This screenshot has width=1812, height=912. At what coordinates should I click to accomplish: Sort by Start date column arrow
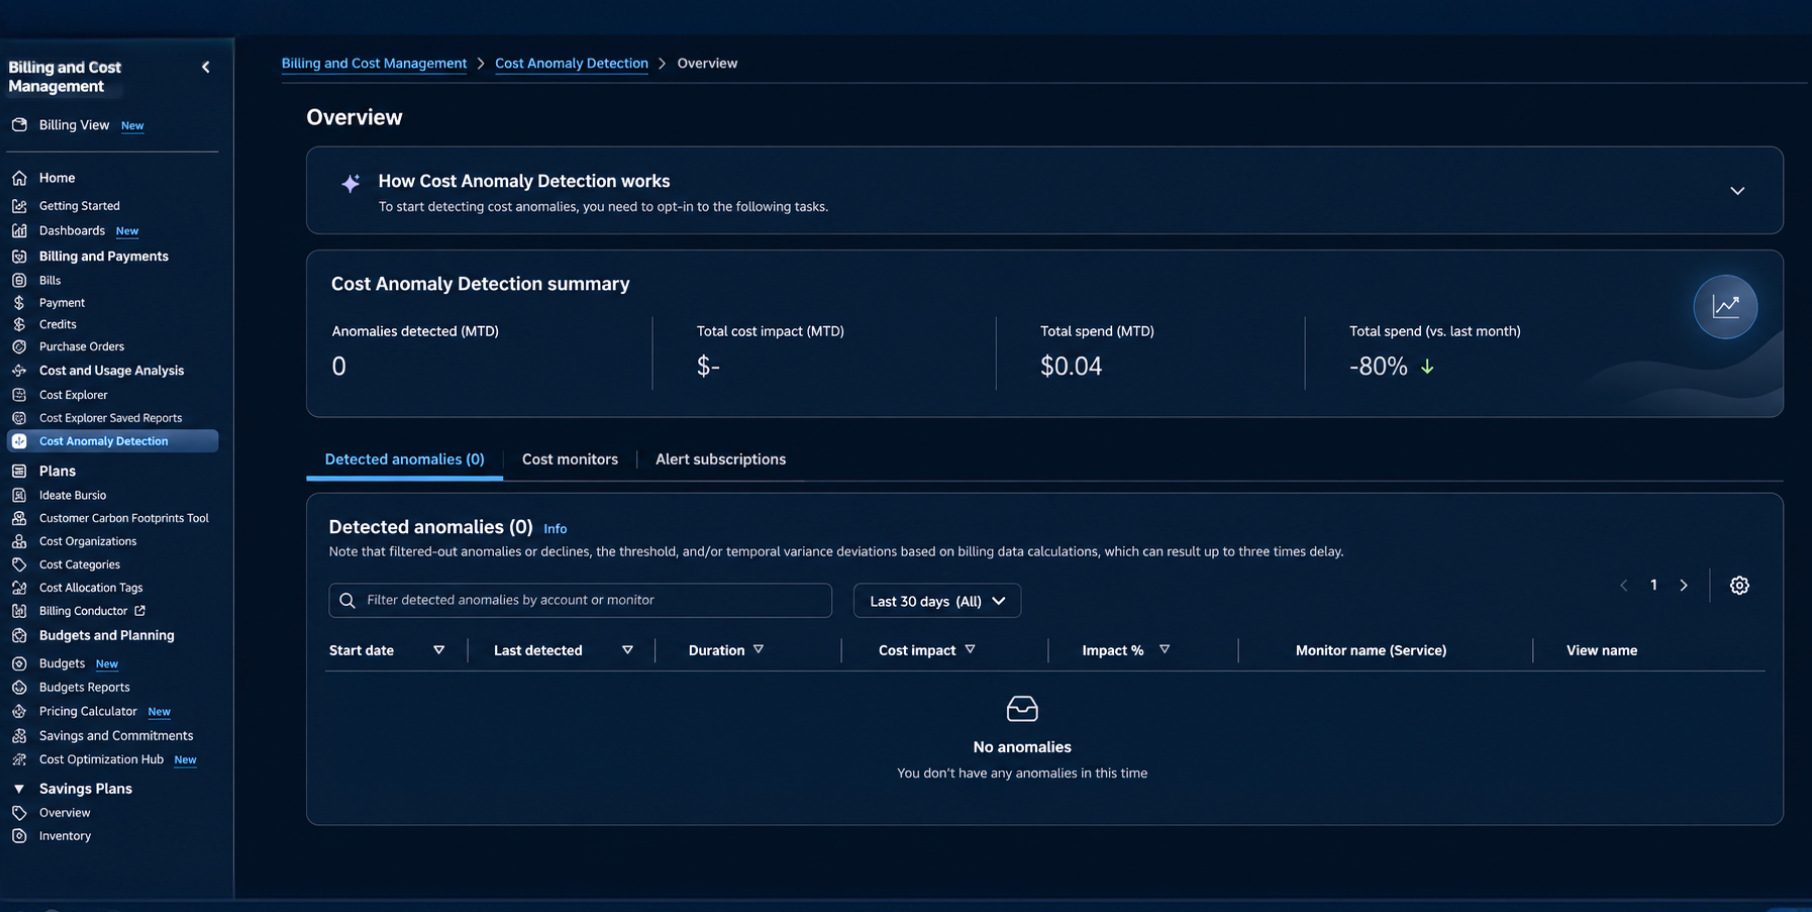(439, 650)
